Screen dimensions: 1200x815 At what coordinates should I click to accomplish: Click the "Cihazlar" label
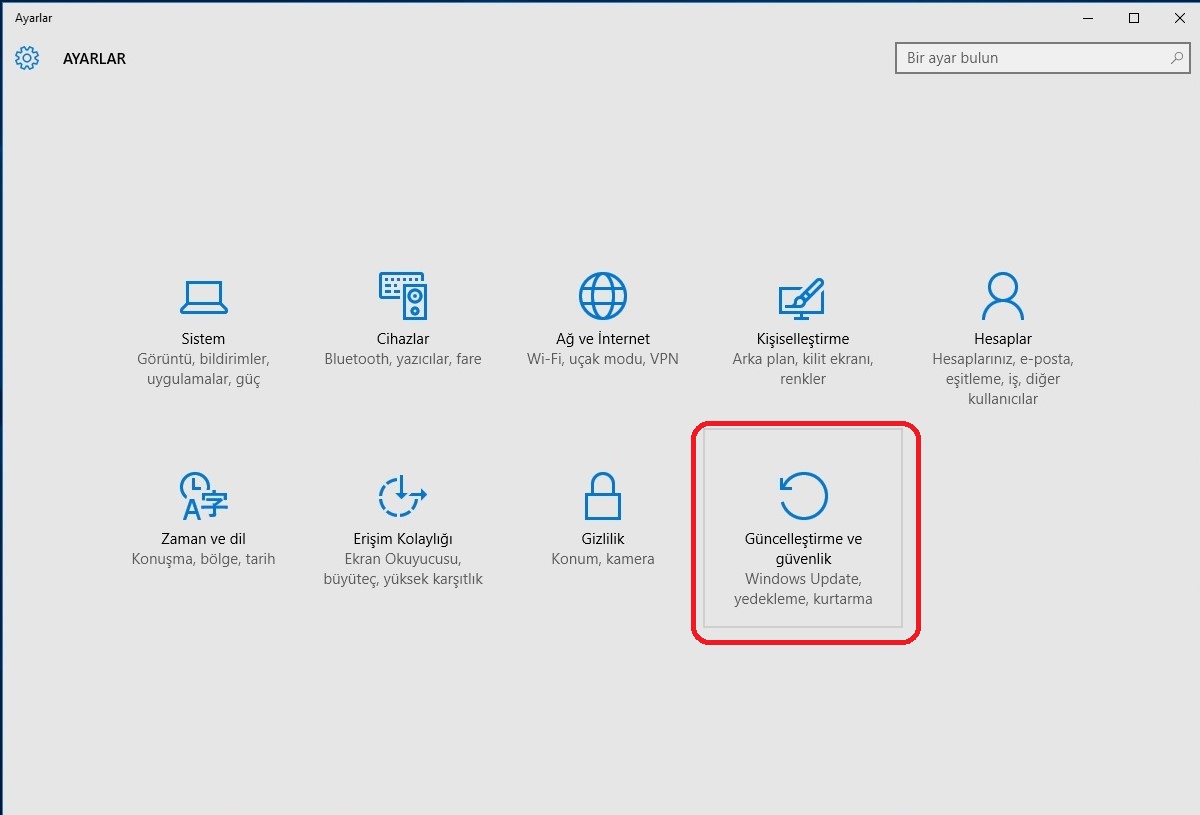(x=403, y=339)
